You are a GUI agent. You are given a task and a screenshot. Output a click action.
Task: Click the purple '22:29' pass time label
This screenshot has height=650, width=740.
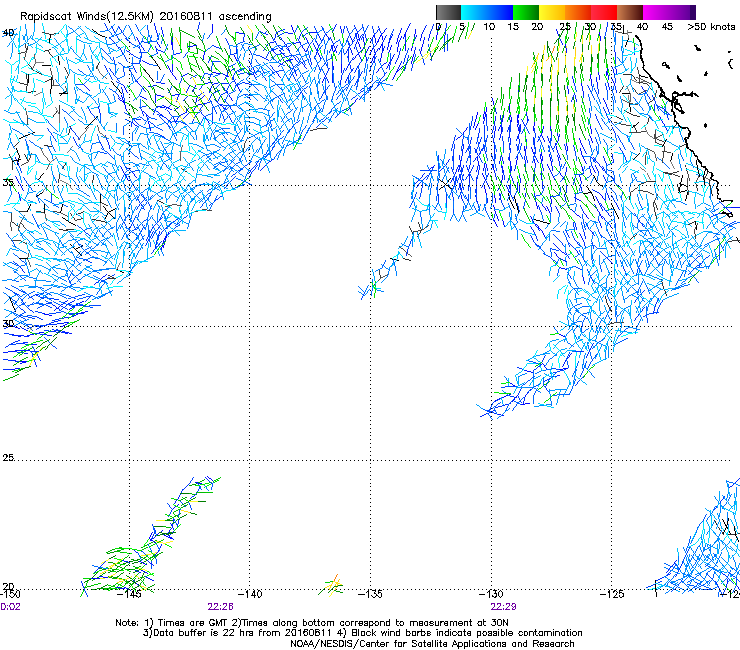pos(503,607)
